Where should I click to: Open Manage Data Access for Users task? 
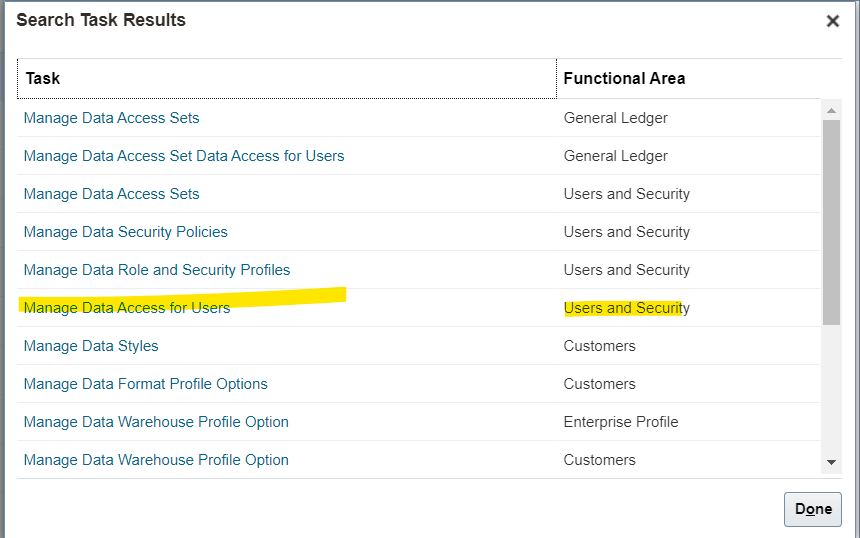(127, 308)
